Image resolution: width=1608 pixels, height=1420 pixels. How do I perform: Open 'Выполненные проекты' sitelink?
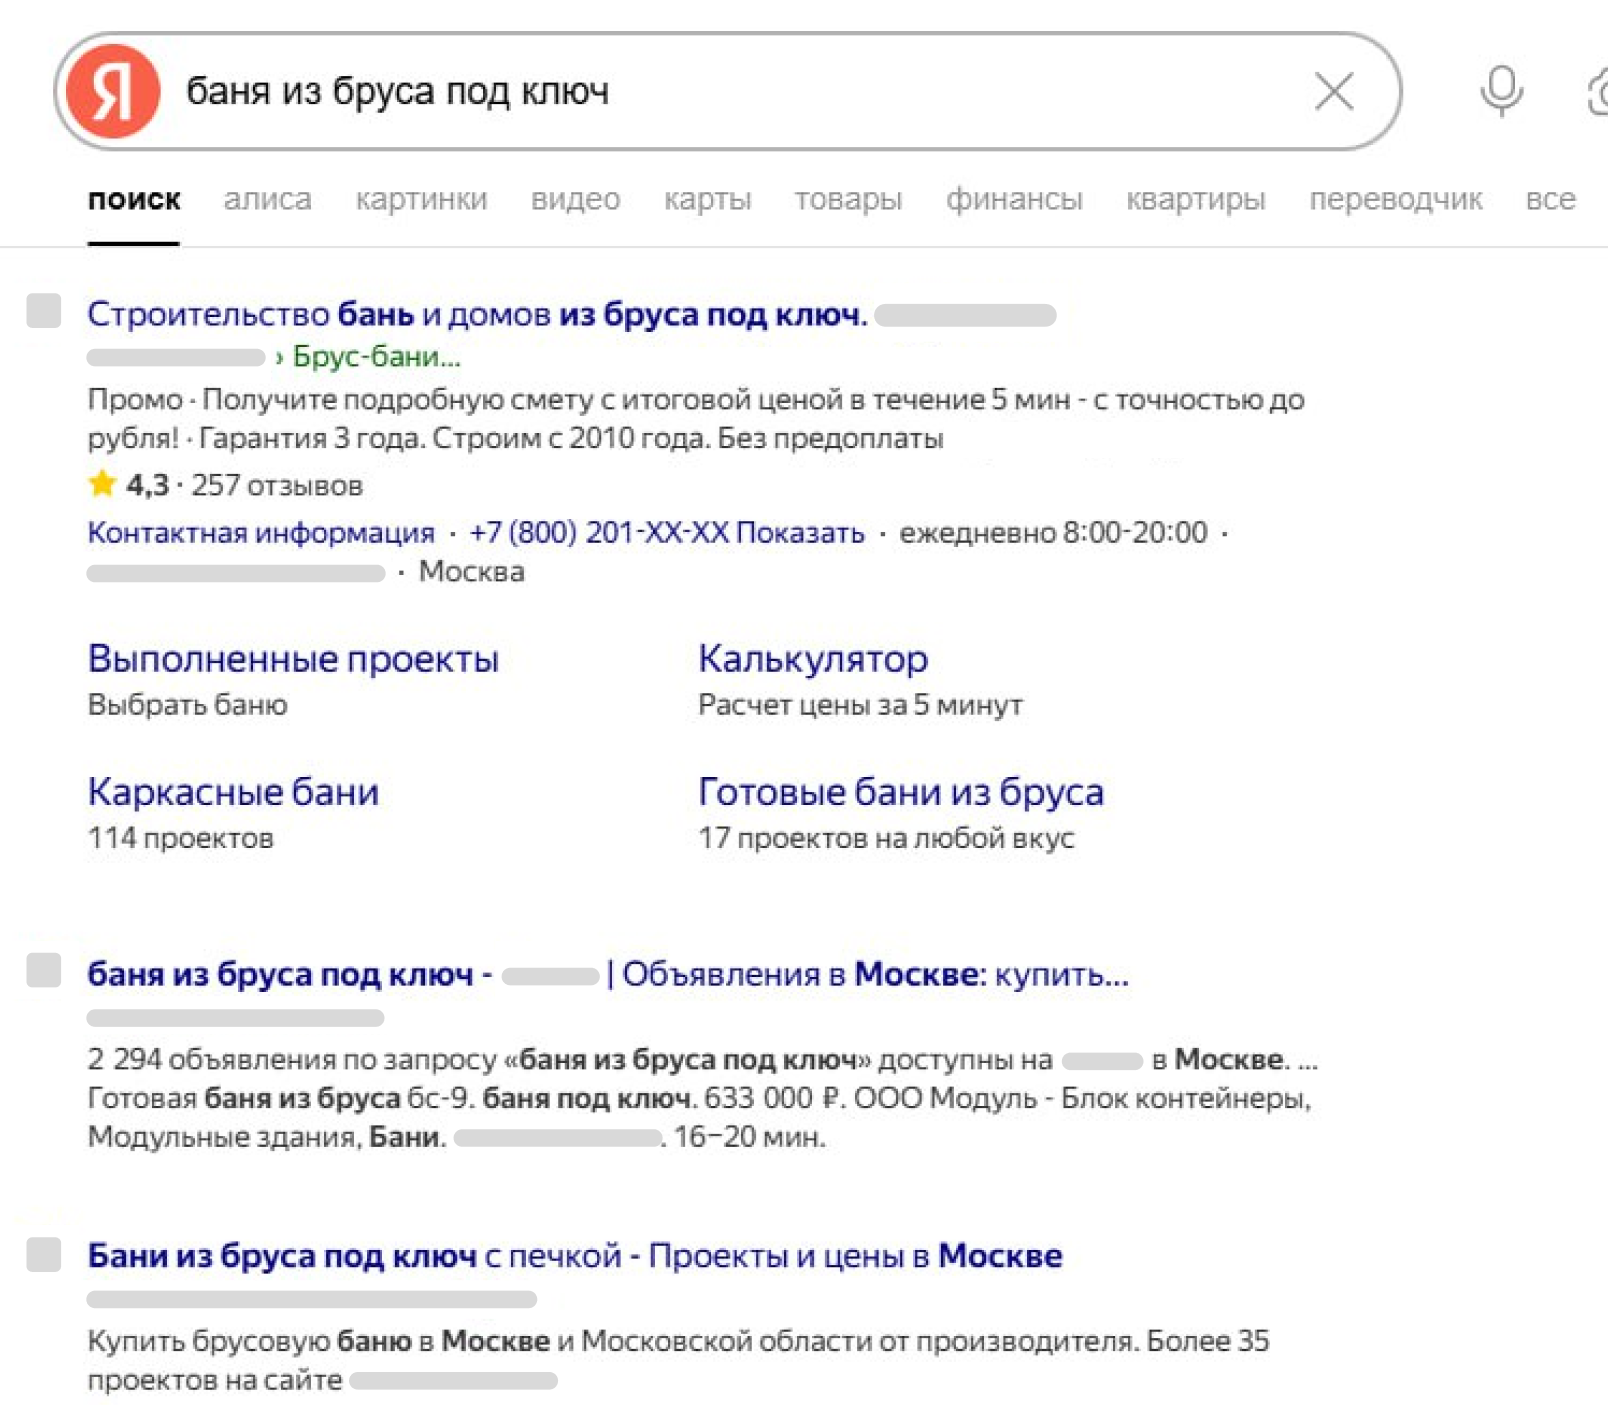pyautogui.click(x=293, y=659)
